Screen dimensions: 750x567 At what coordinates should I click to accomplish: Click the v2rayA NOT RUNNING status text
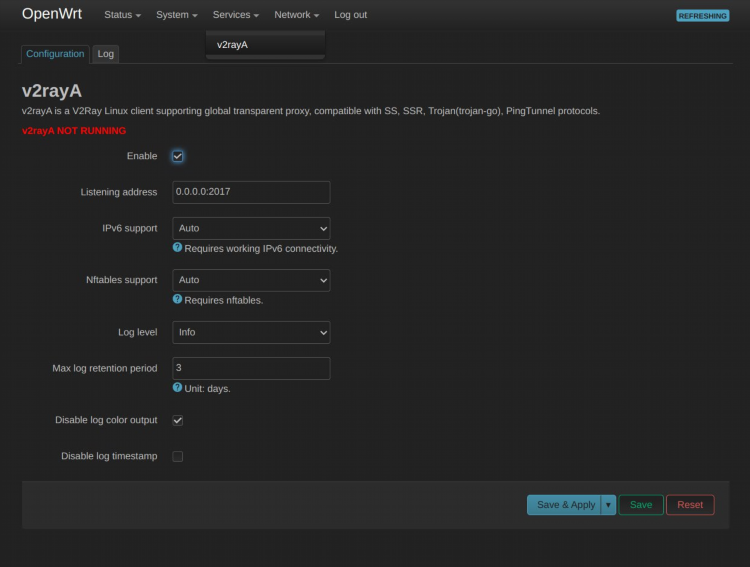pos(74,131)
